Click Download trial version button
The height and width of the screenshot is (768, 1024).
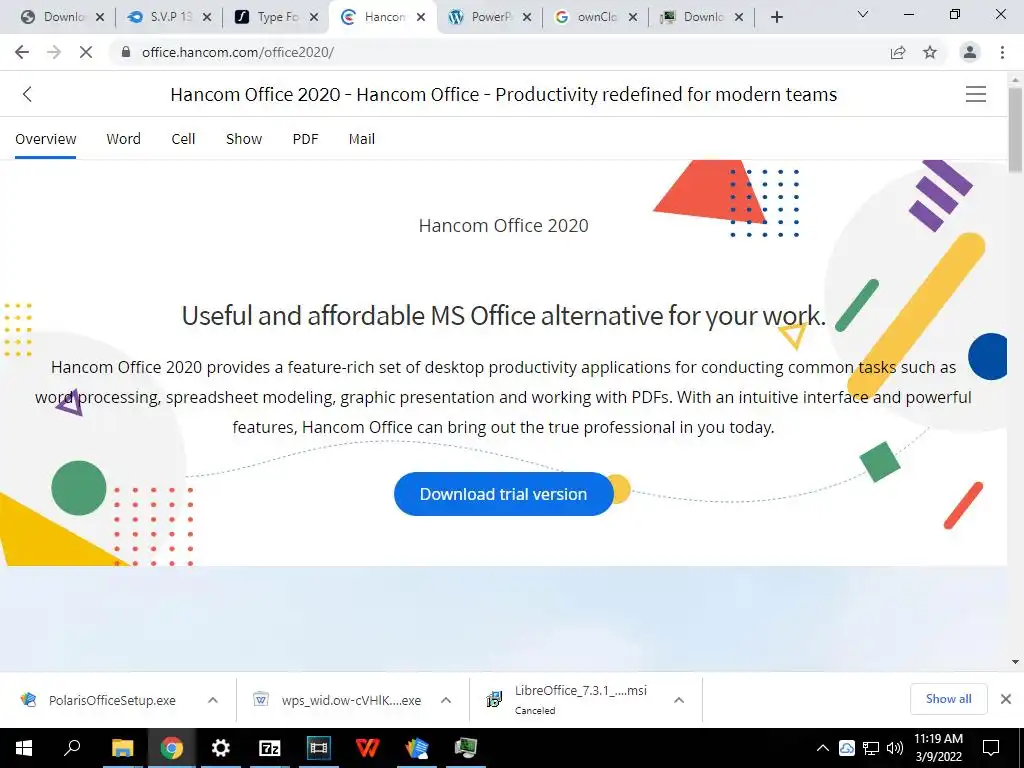[504, 494]
